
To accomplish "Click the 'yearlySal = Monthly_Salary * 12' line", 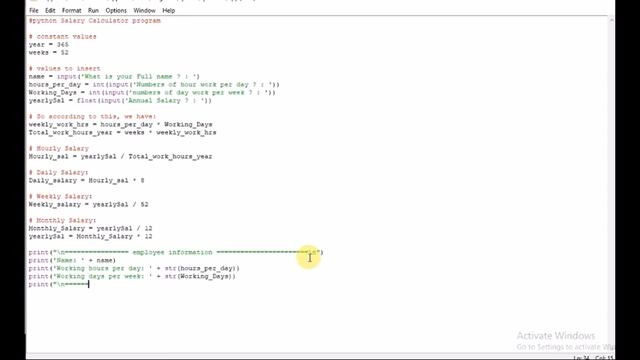I will pos(91,237).
